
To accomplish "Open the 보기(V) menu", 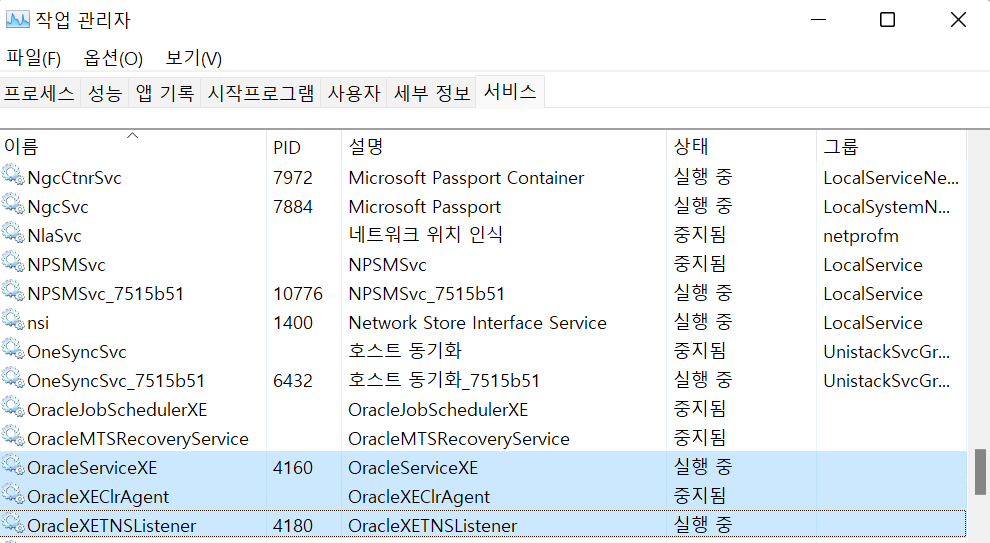I will [193, 59].
